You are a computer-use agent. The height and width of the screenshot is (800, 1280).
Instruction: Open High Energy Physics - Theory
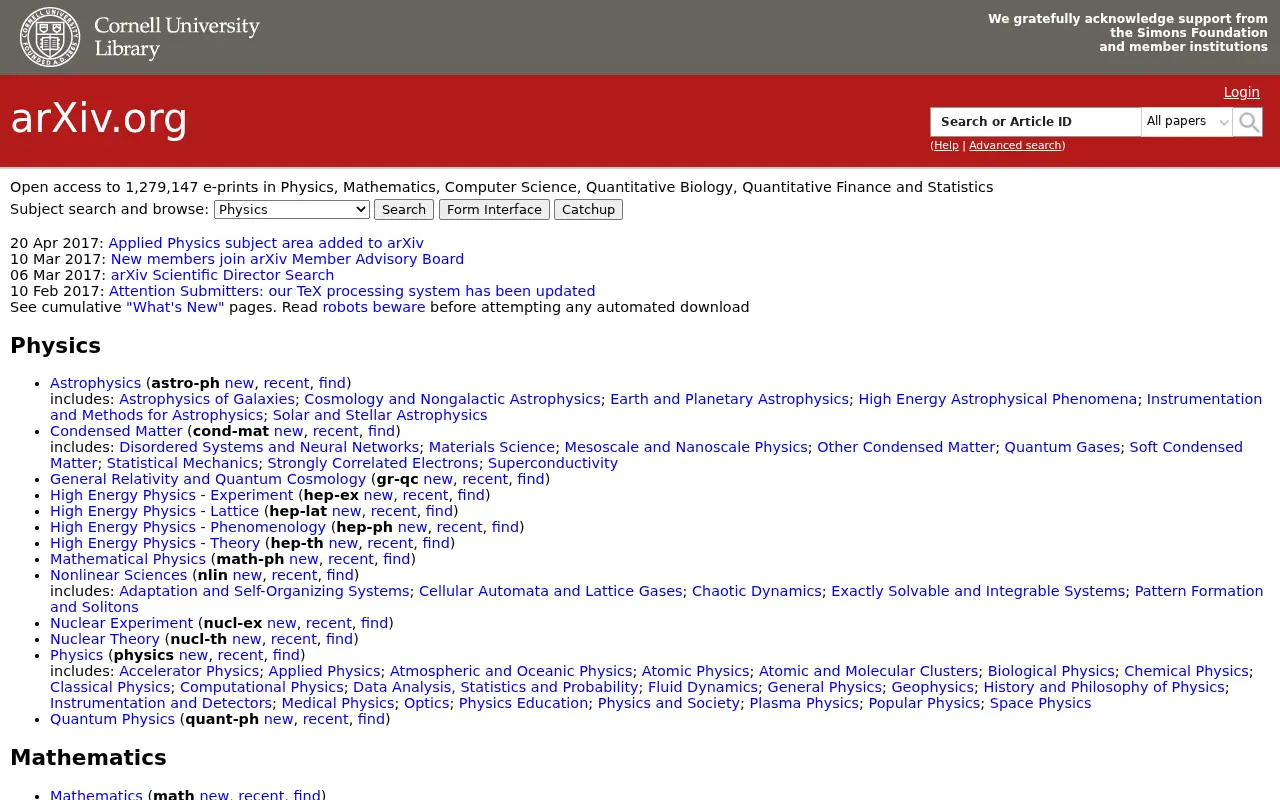(155, 543)
